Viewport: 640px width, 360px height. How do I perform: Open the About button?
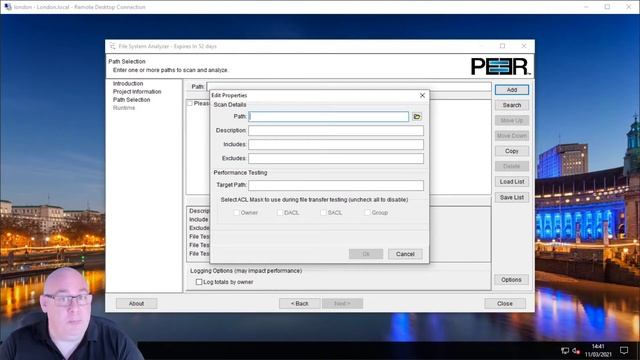tap(136, 304)
